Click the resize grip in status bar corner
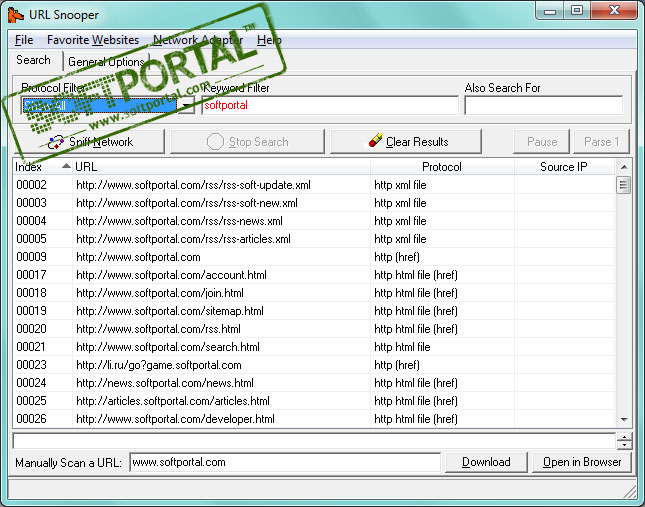 [x=629, y=492]
